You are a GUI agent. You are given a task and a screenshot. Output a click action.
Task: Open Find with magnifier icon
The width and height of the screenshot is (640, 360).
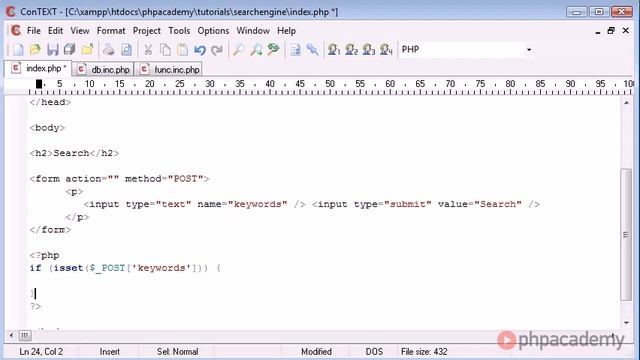[238, 50]
